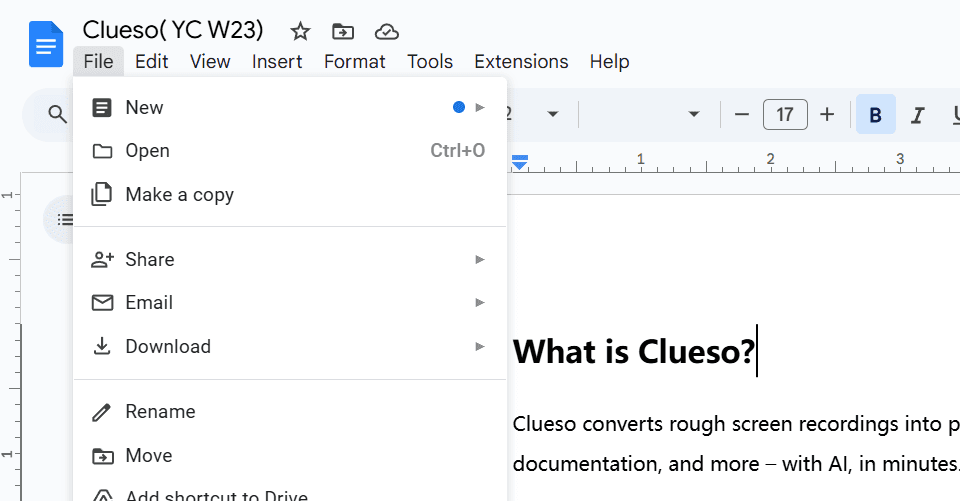Open the File menu
Image resolution: width=960 pixels, height=501 pixels.
(x=99, y=62)
